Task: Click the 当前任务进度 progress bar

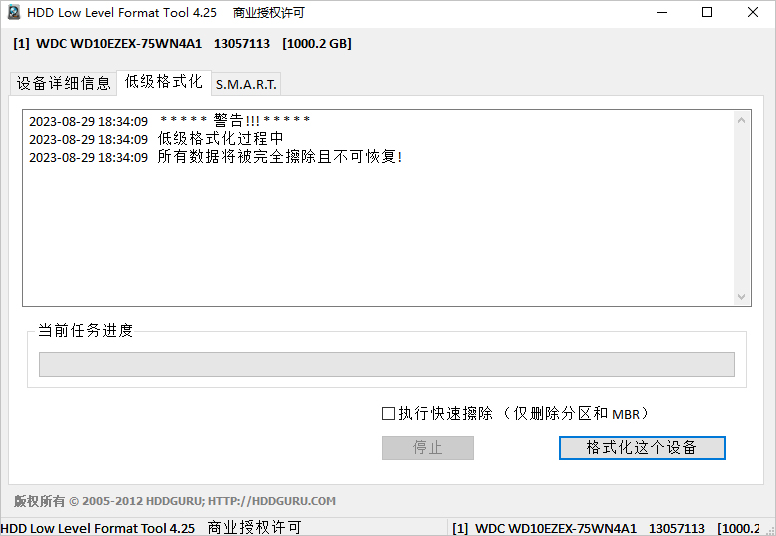Action: click(387, 364)
